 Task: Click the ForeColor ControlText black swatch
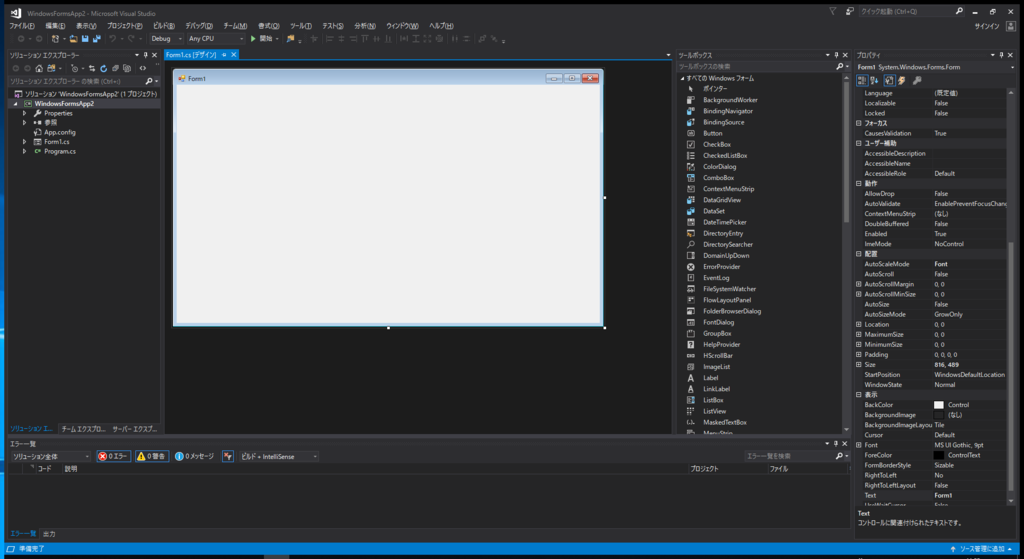pos(938,455)
